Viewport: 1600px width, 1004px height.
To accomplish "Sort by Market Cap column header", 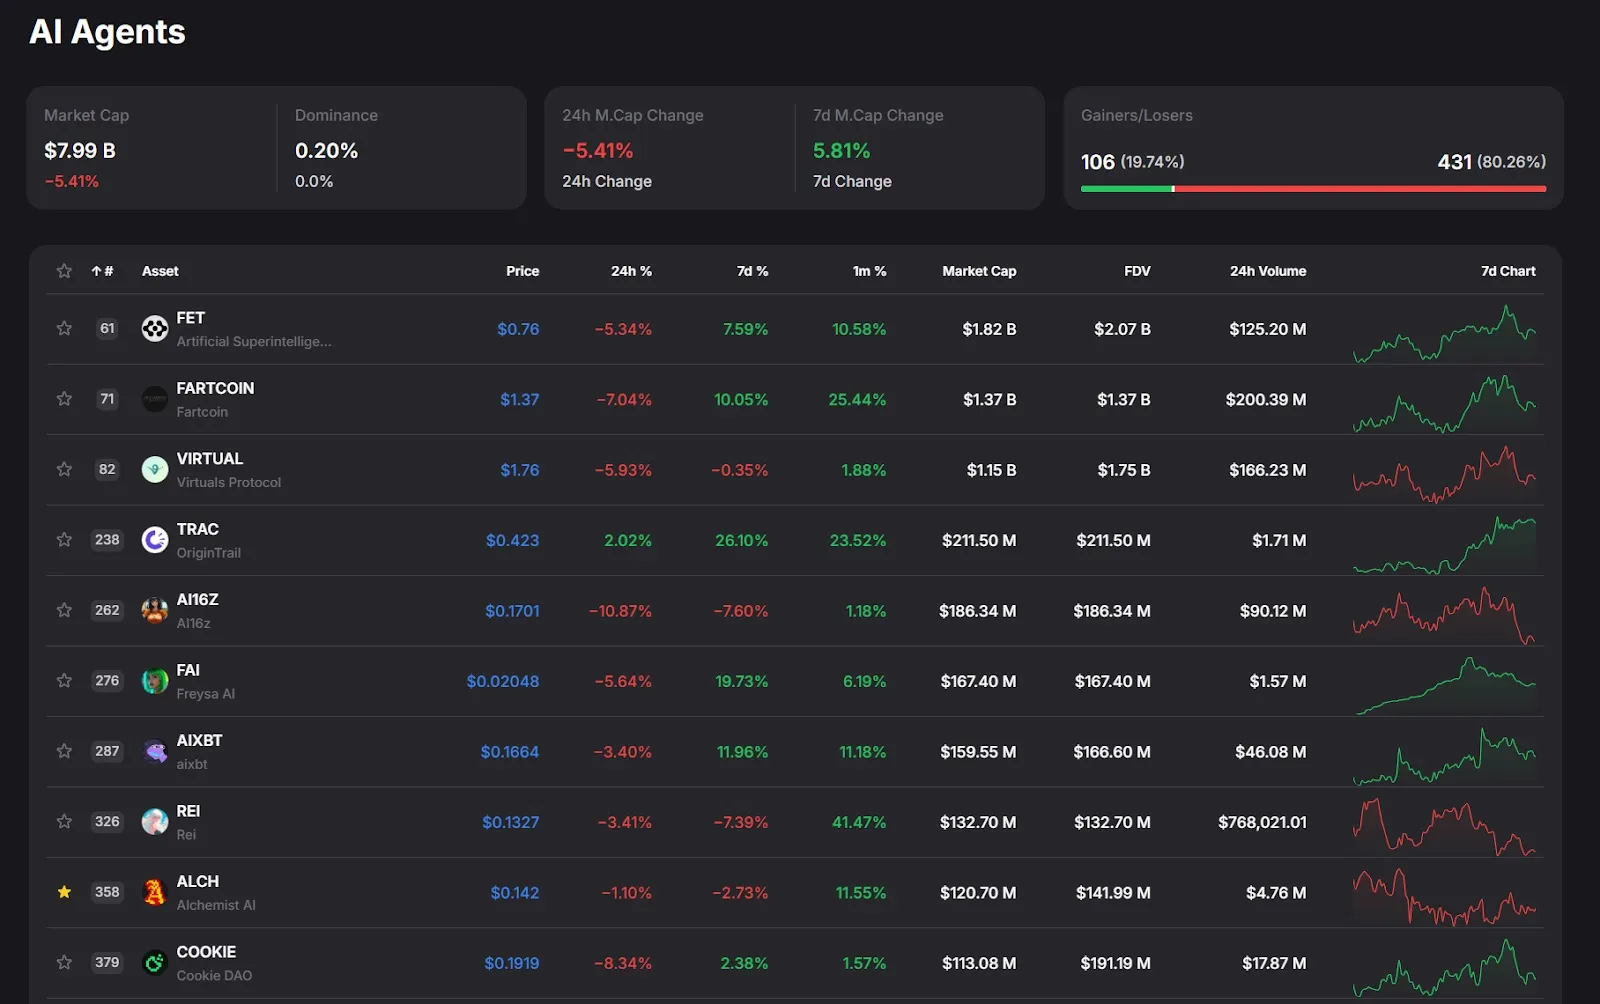I will pyautogui.click(x=978, y=271).
